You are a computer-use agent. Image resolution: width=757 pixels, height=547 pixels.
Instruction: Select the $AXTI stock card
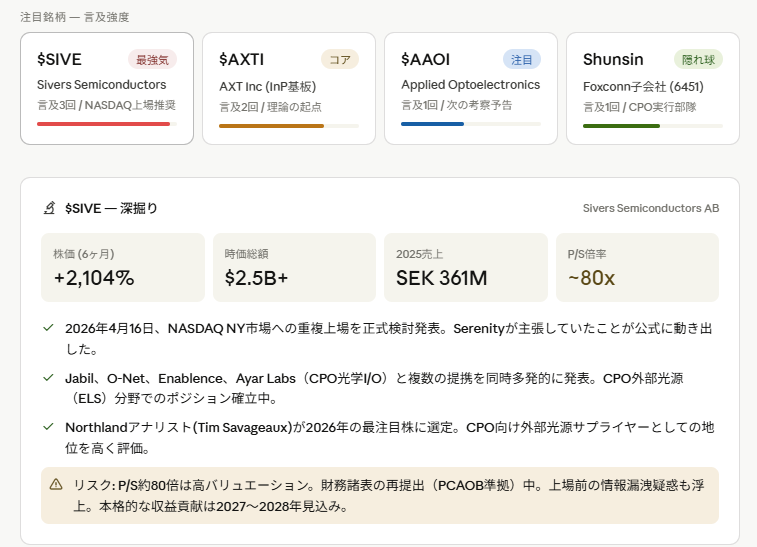tap(289, 88)
